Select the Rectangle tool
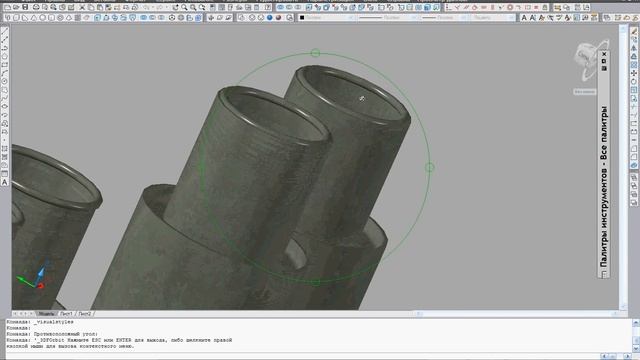Image resolution: width=640 pixels, height=360 pixels. point(4,64)
